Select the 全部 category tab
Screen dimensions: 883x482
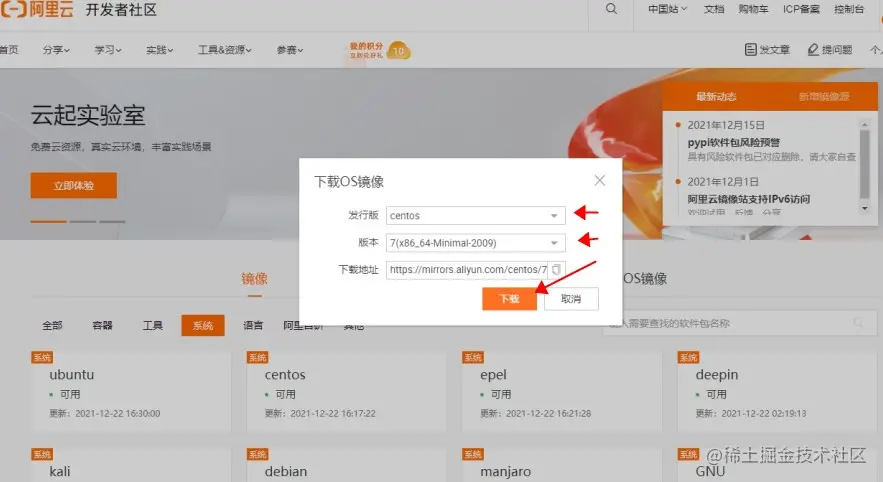[x=52, y=325]
